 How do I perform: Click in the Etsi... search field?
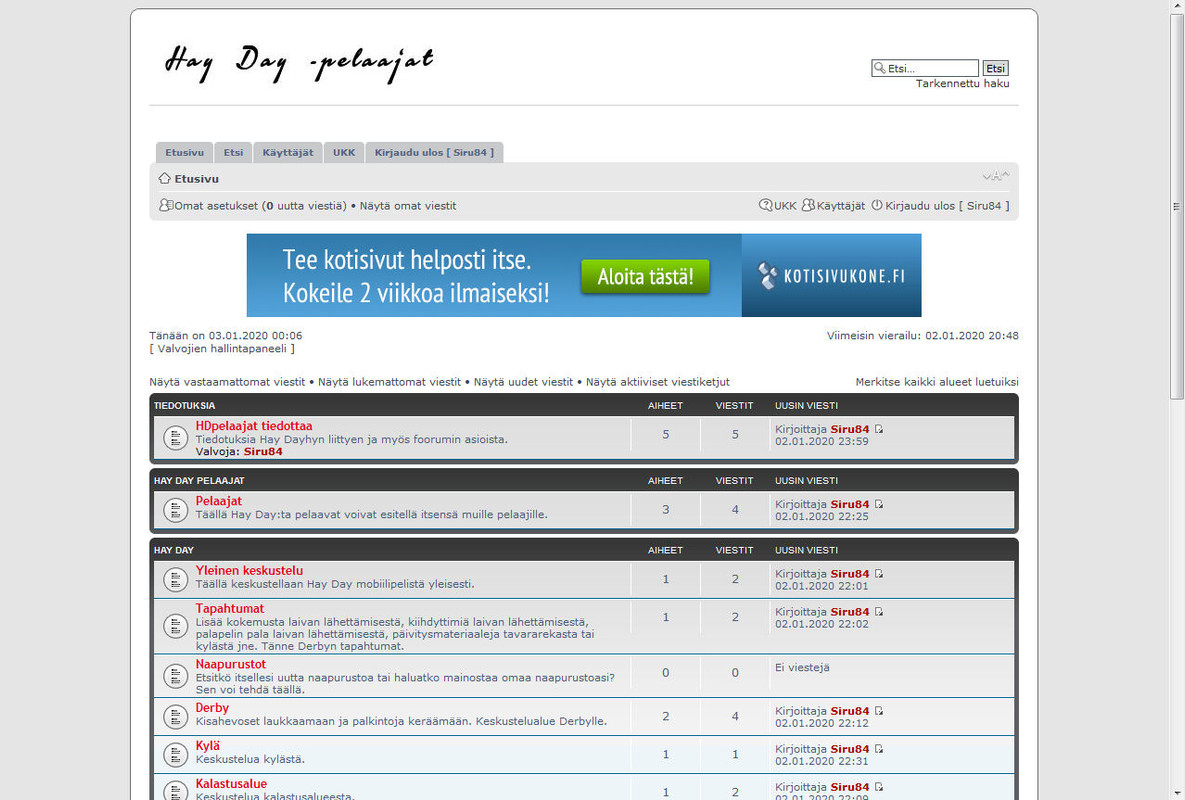(925, 68)
